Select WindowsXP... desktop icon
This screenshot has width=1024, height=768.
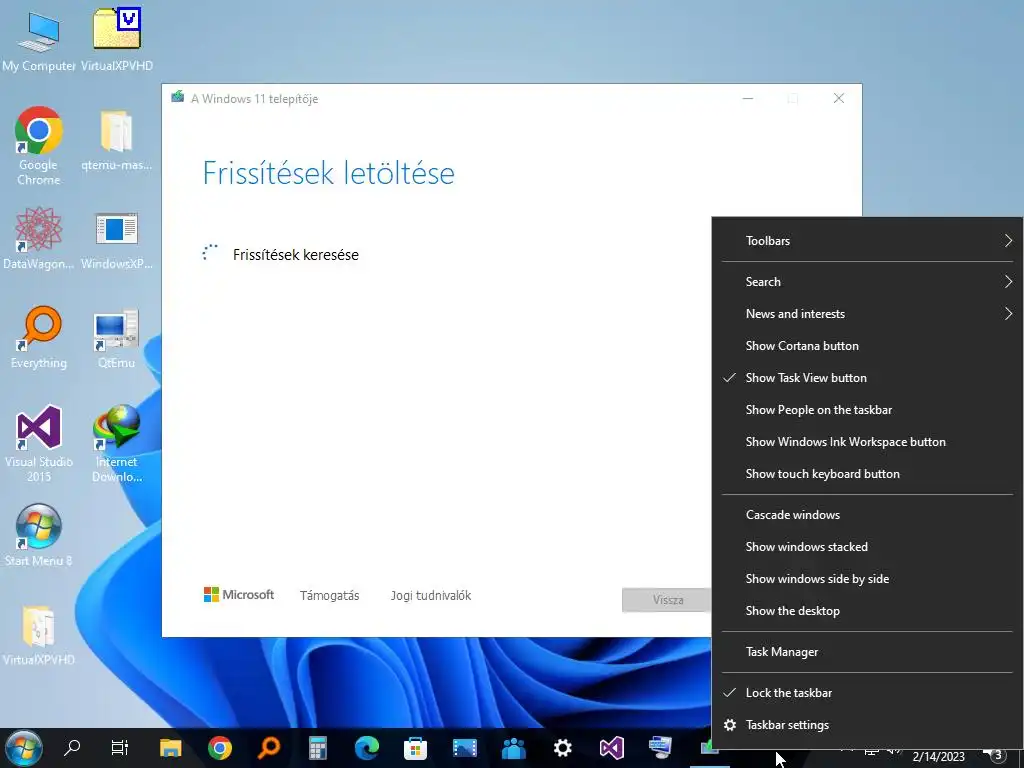click(x=117, y=240)
